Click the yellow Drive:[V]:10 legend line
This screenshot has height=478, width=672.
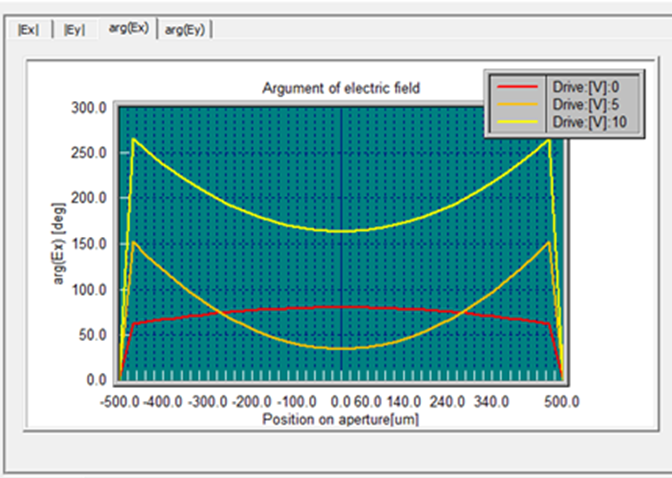[x=517, y=122]
